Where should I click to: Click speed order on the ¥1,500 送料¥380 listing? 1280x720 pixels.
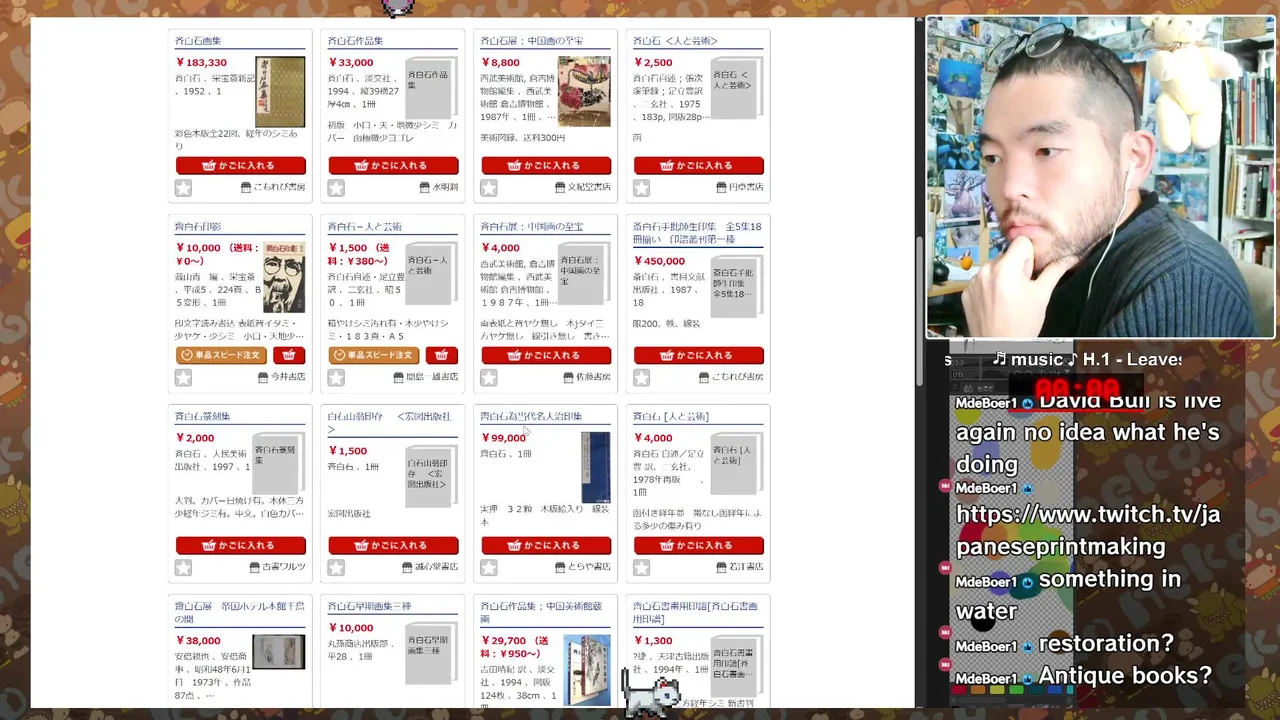374,355
